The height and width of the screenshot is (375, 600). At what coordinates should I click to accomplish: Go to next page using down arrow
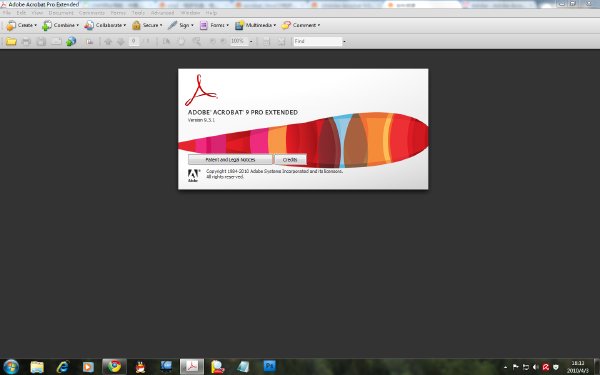click(121, 41)
